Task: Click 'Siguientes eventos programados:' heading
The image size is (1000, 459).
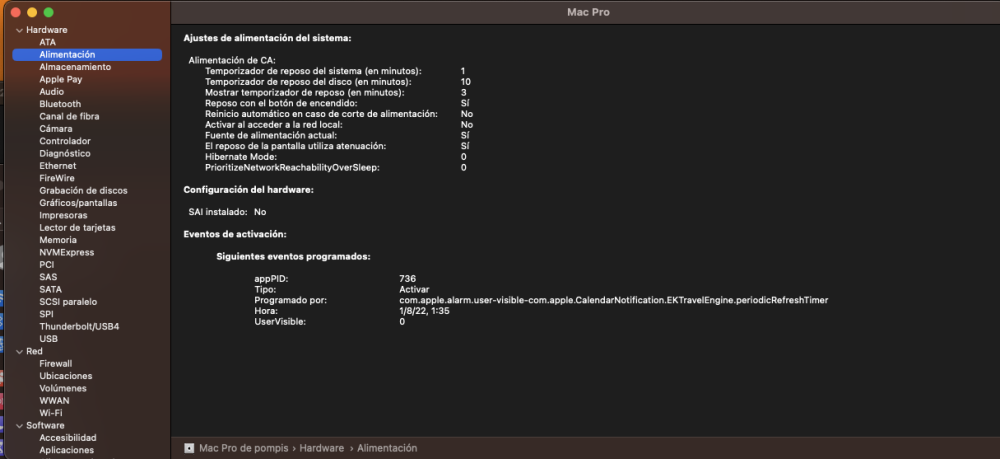Action: [x=293, y=256]
